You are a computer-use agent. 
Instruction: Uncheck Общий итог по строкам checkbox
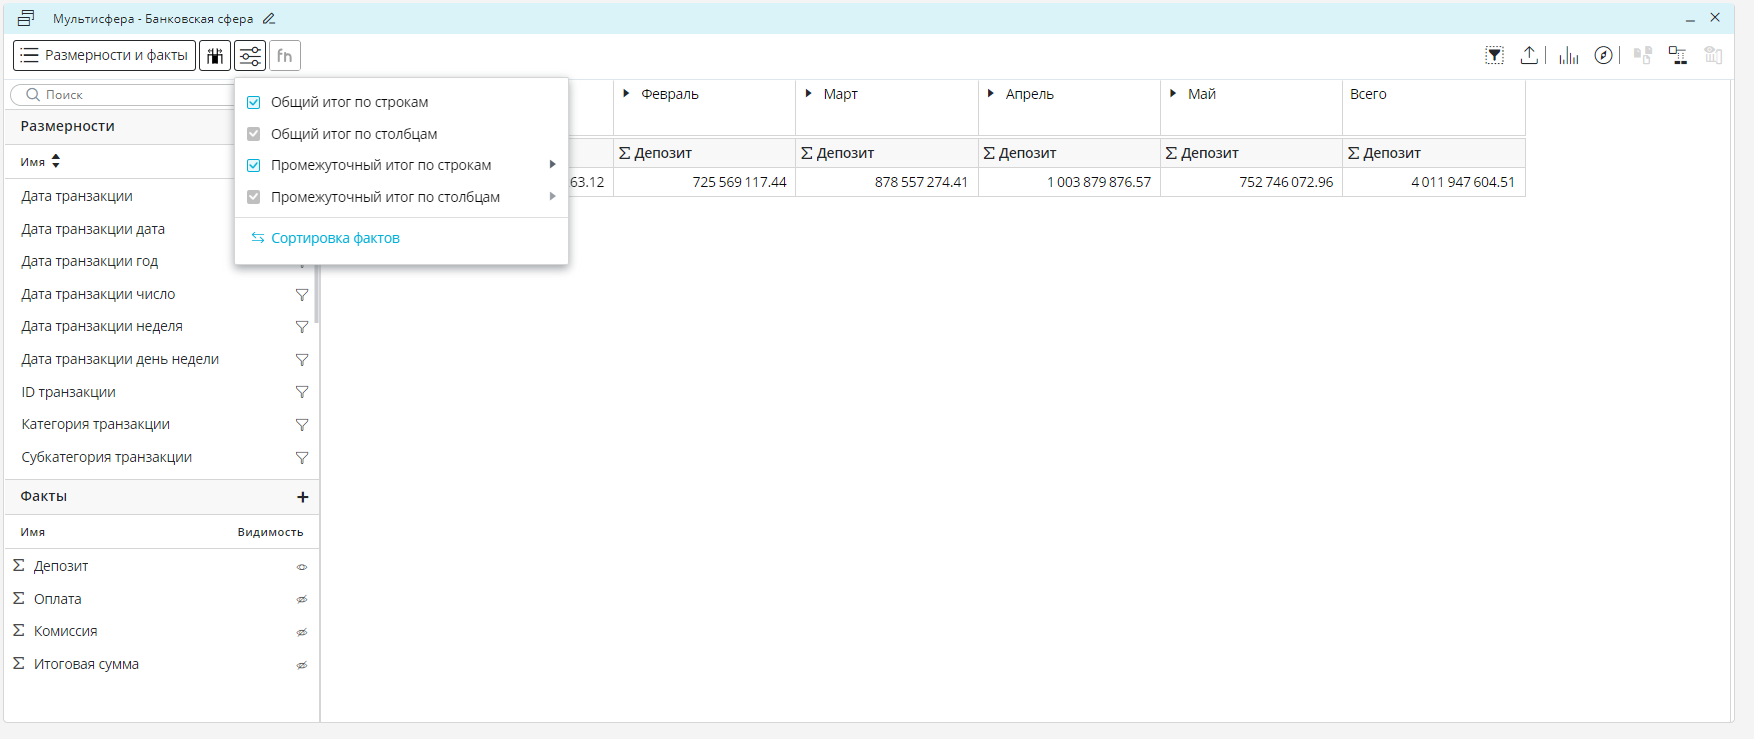(x=254, y=102)
